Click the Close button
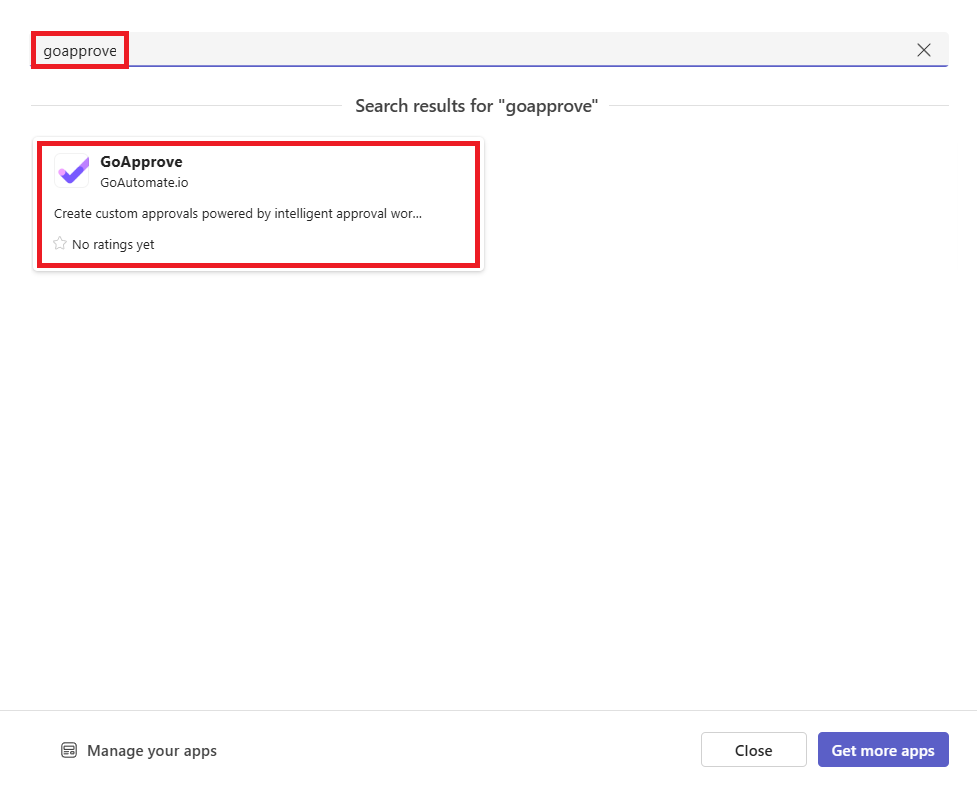 753,750
